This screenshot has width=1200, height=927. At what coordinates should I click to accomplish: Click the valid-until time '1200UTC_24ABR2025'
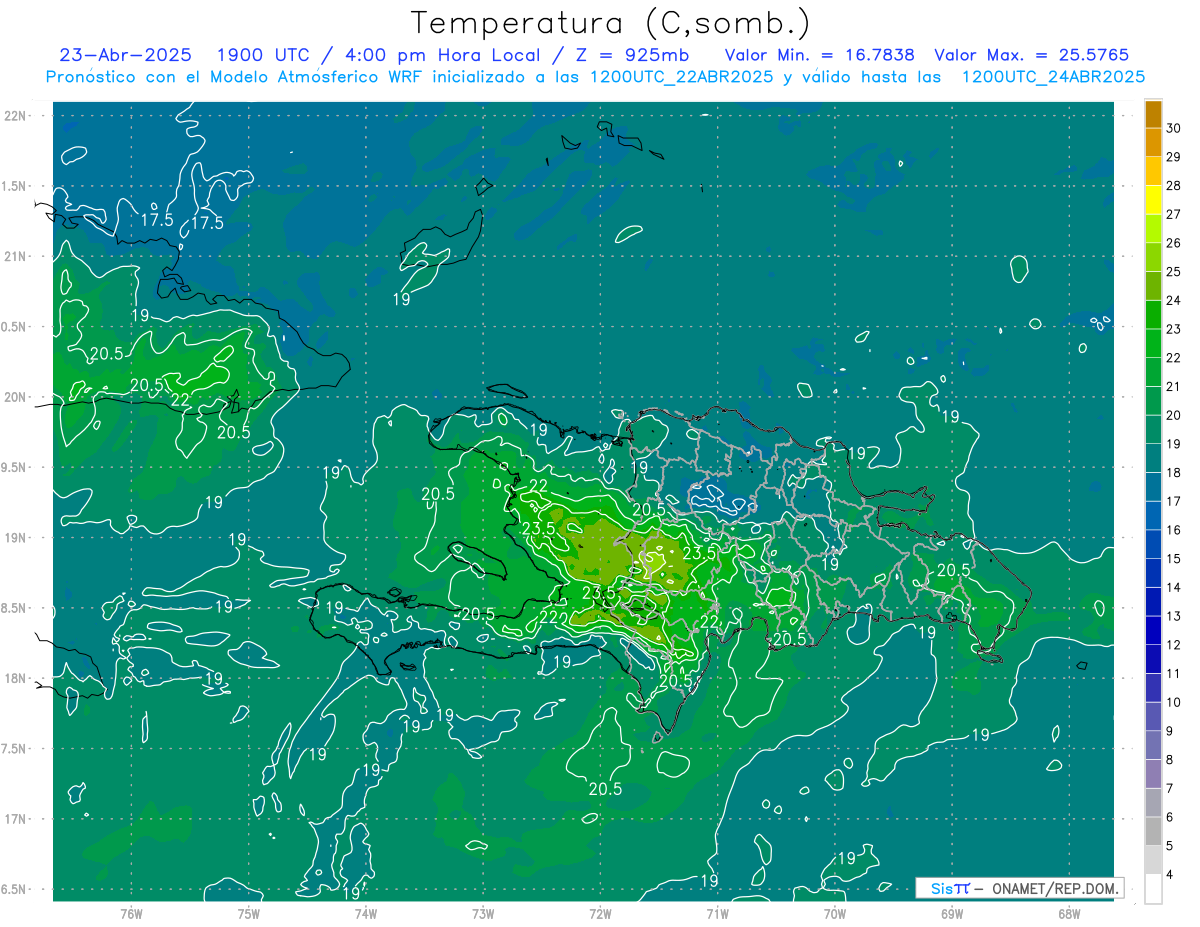1053,77
